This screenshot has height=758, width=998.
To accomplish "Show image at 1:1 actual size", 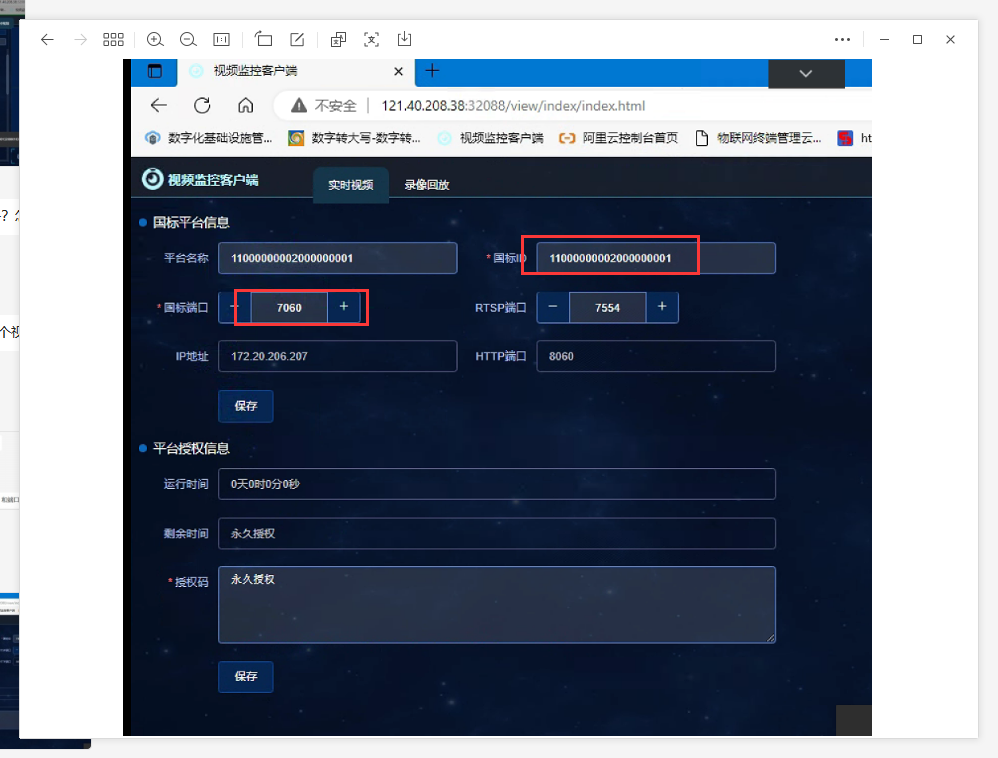I will click(x=221, y=39).
